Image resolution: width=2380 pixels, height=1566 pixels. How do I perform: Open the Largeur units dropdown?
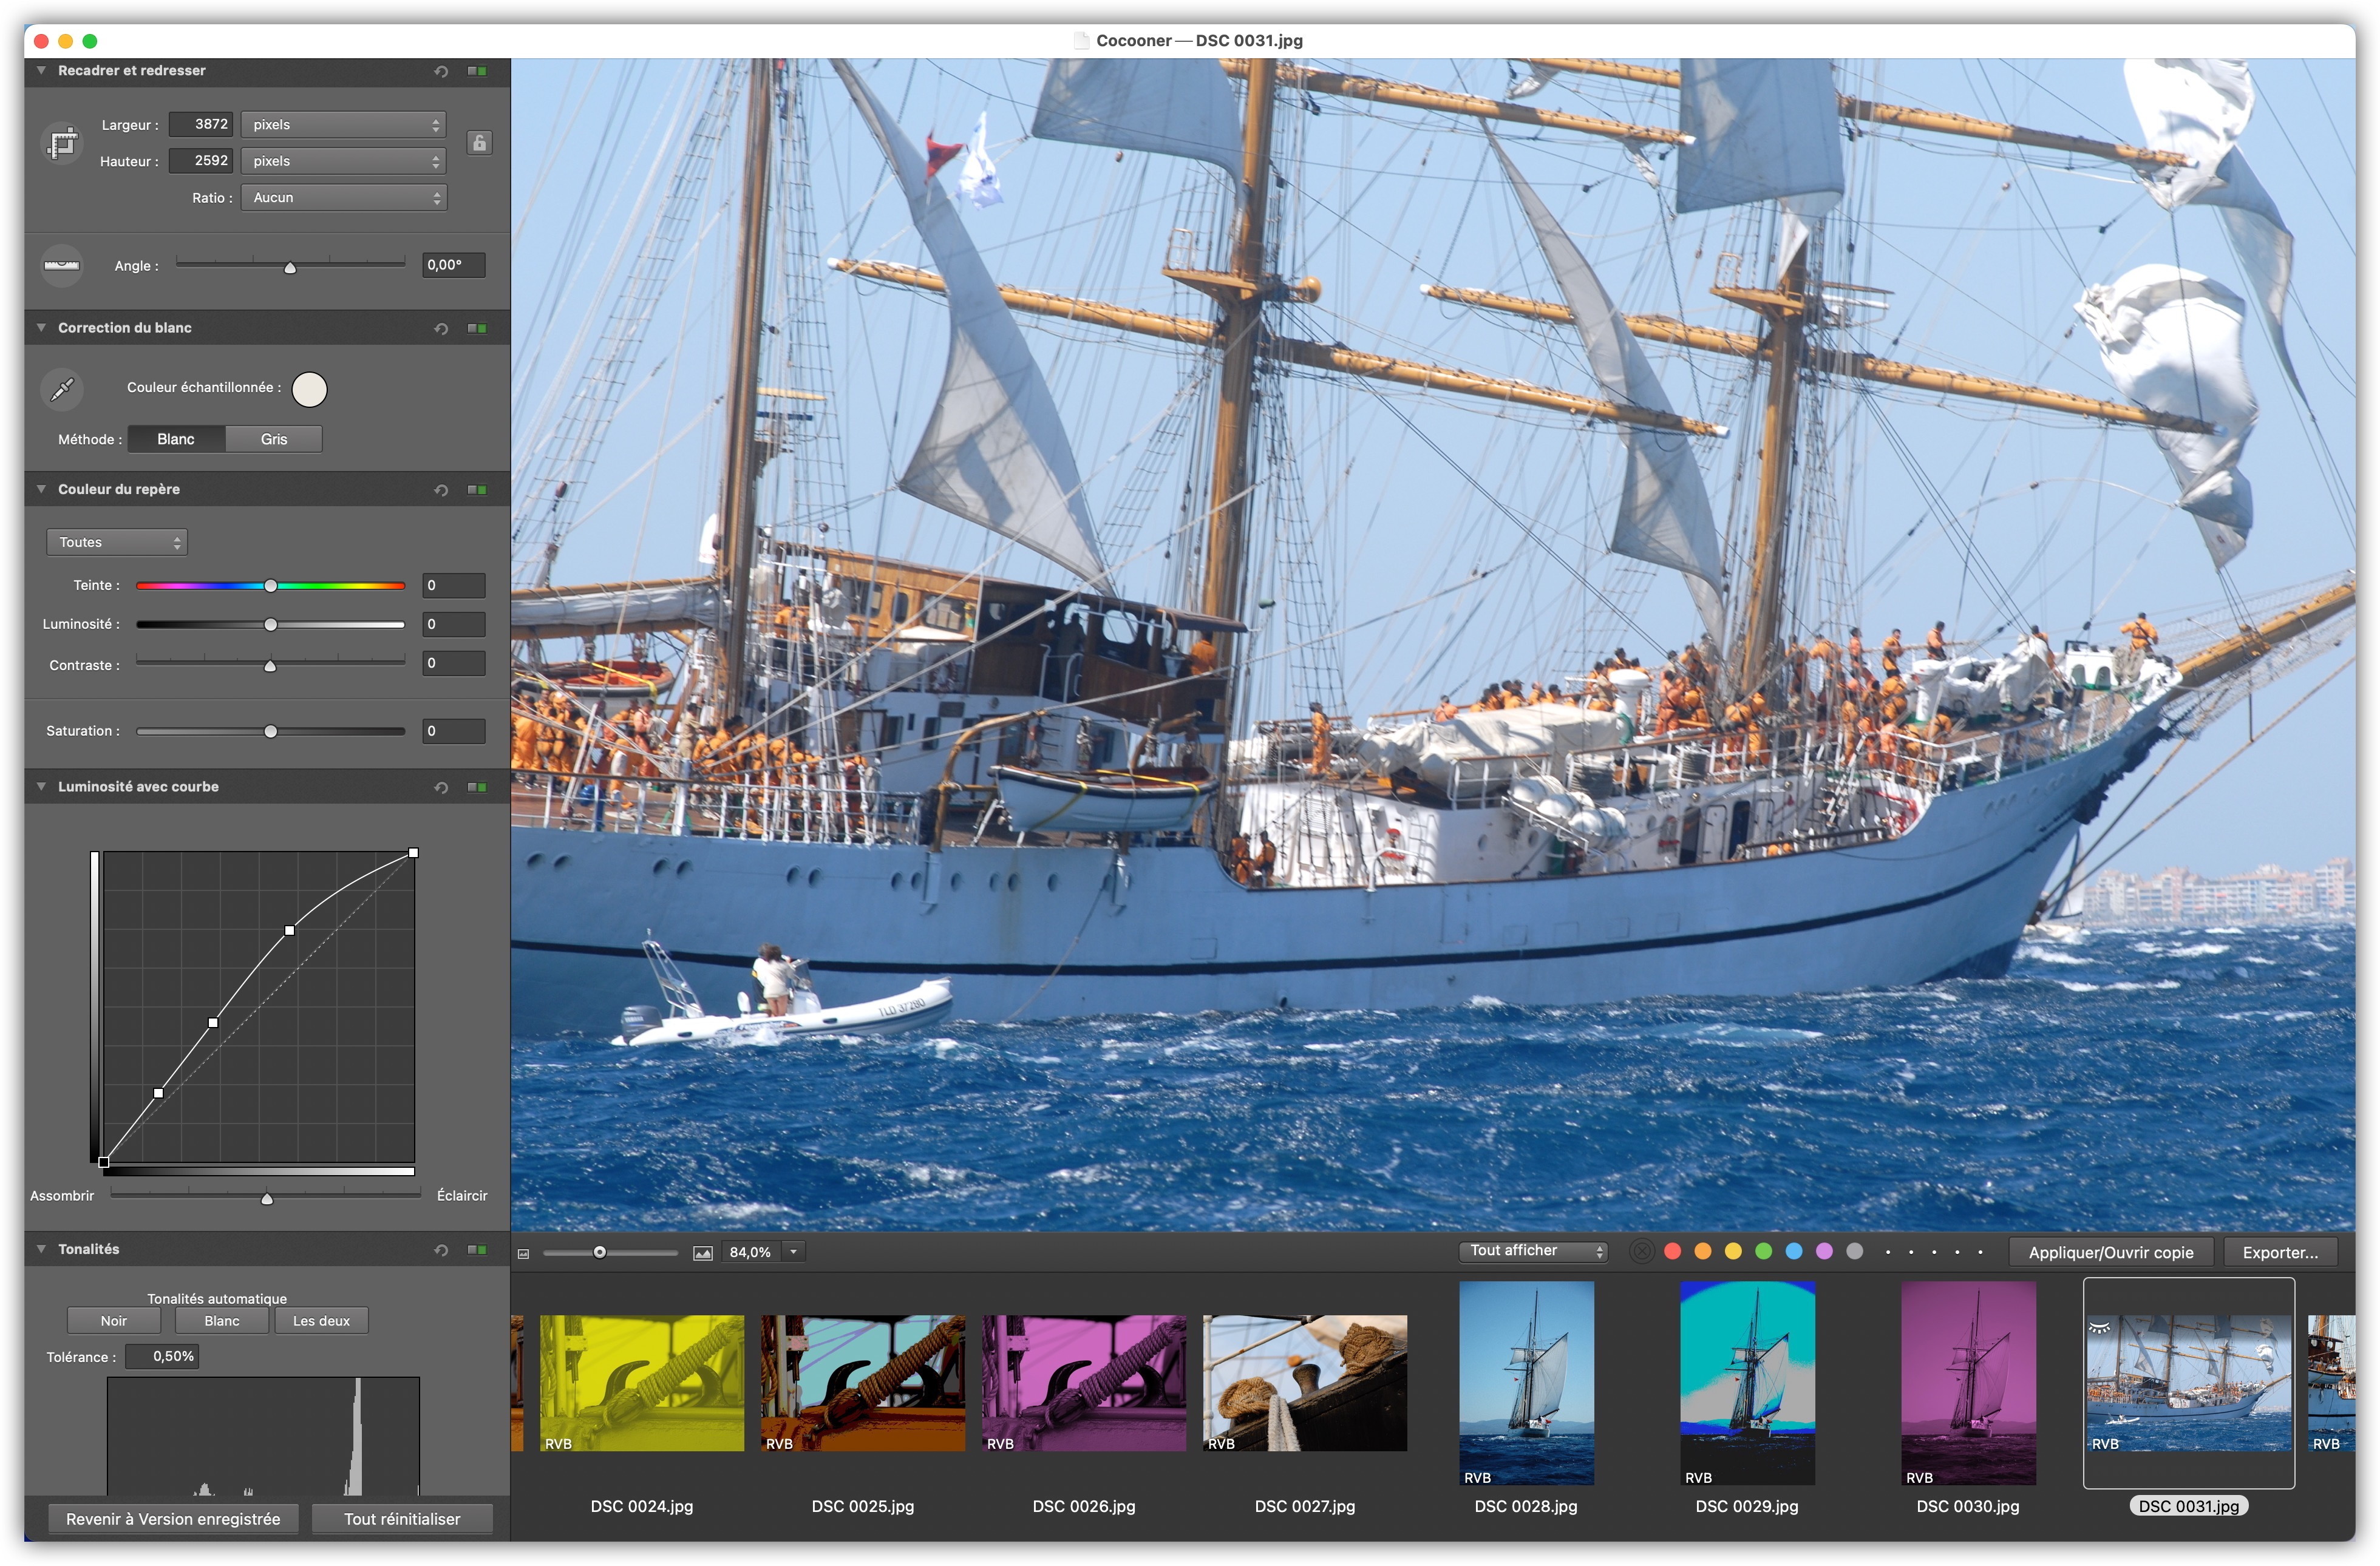[x=344, y=125]
